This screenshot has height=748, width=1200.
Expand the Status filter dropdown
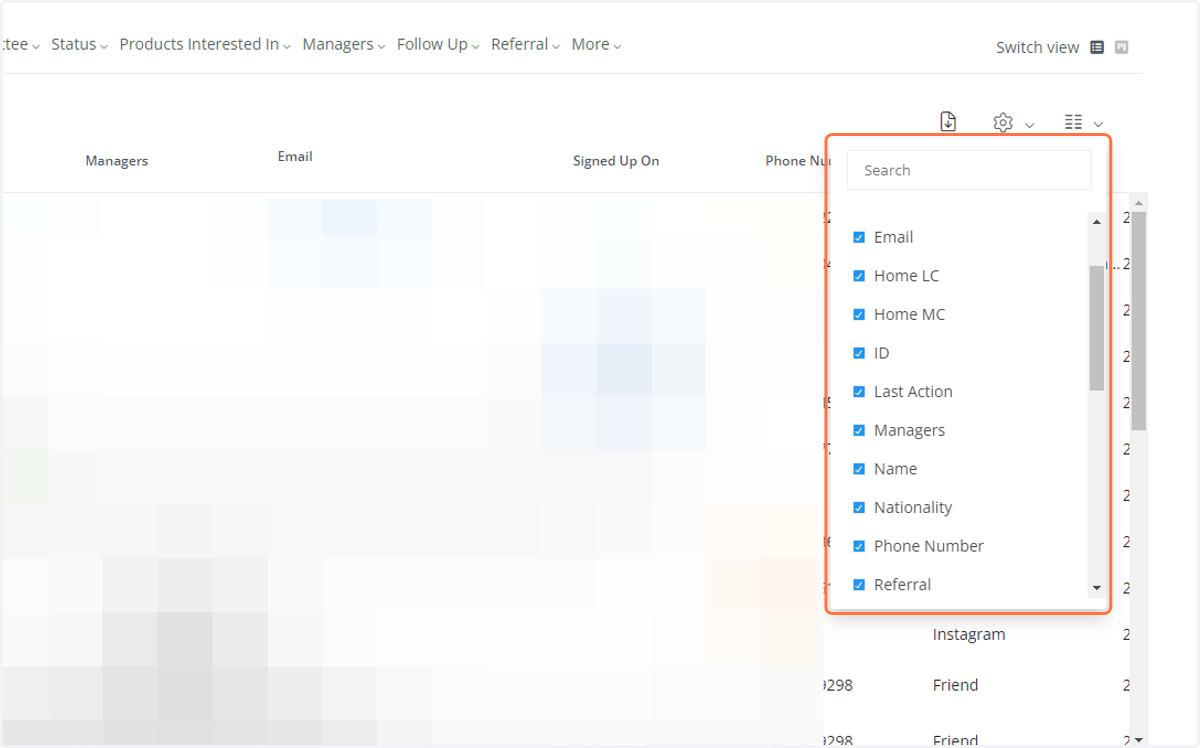pos(79,44)
